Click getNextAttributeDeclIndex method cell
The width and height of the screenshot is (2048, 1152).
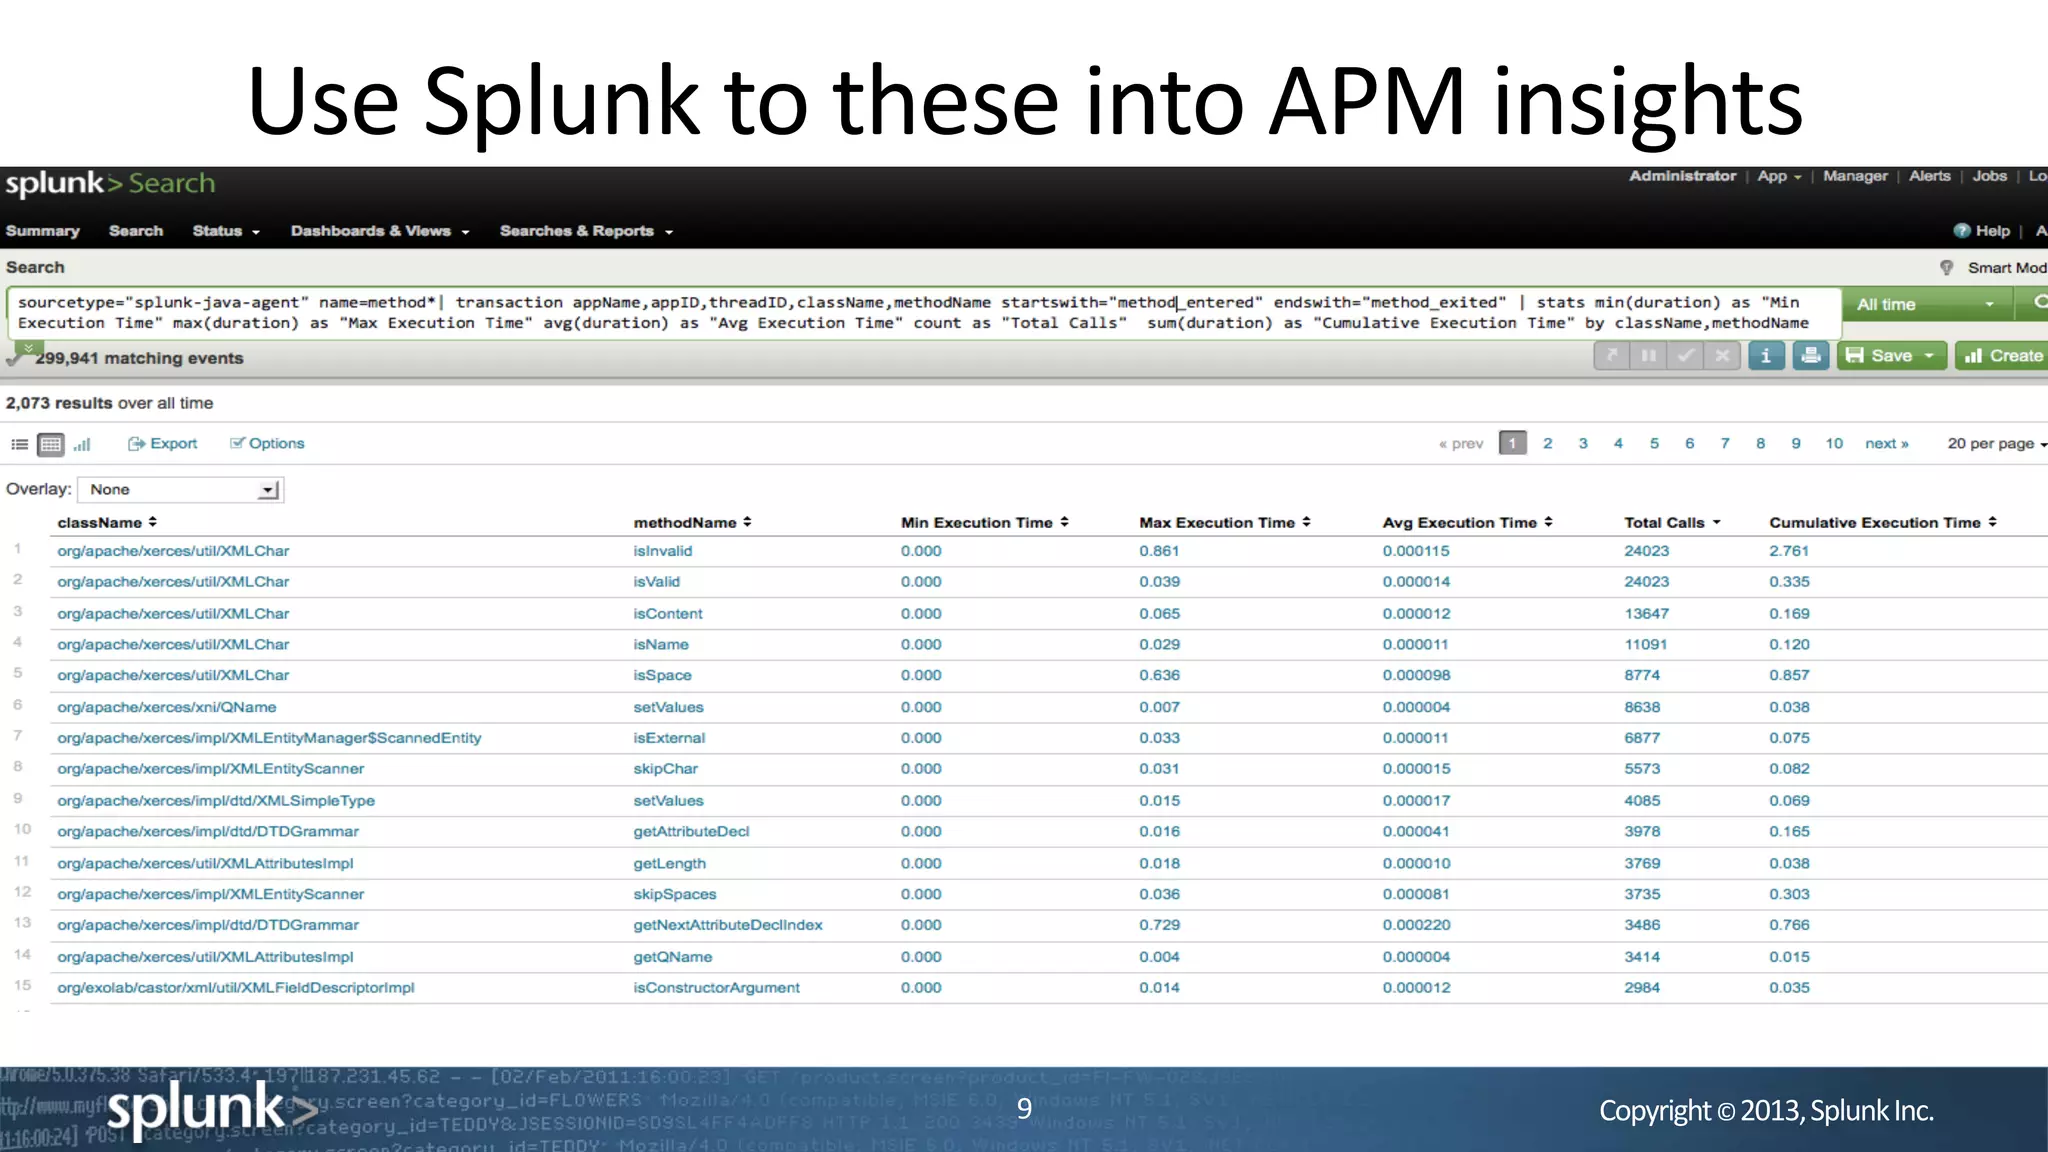pyautogui.click(x=727, y=925)
